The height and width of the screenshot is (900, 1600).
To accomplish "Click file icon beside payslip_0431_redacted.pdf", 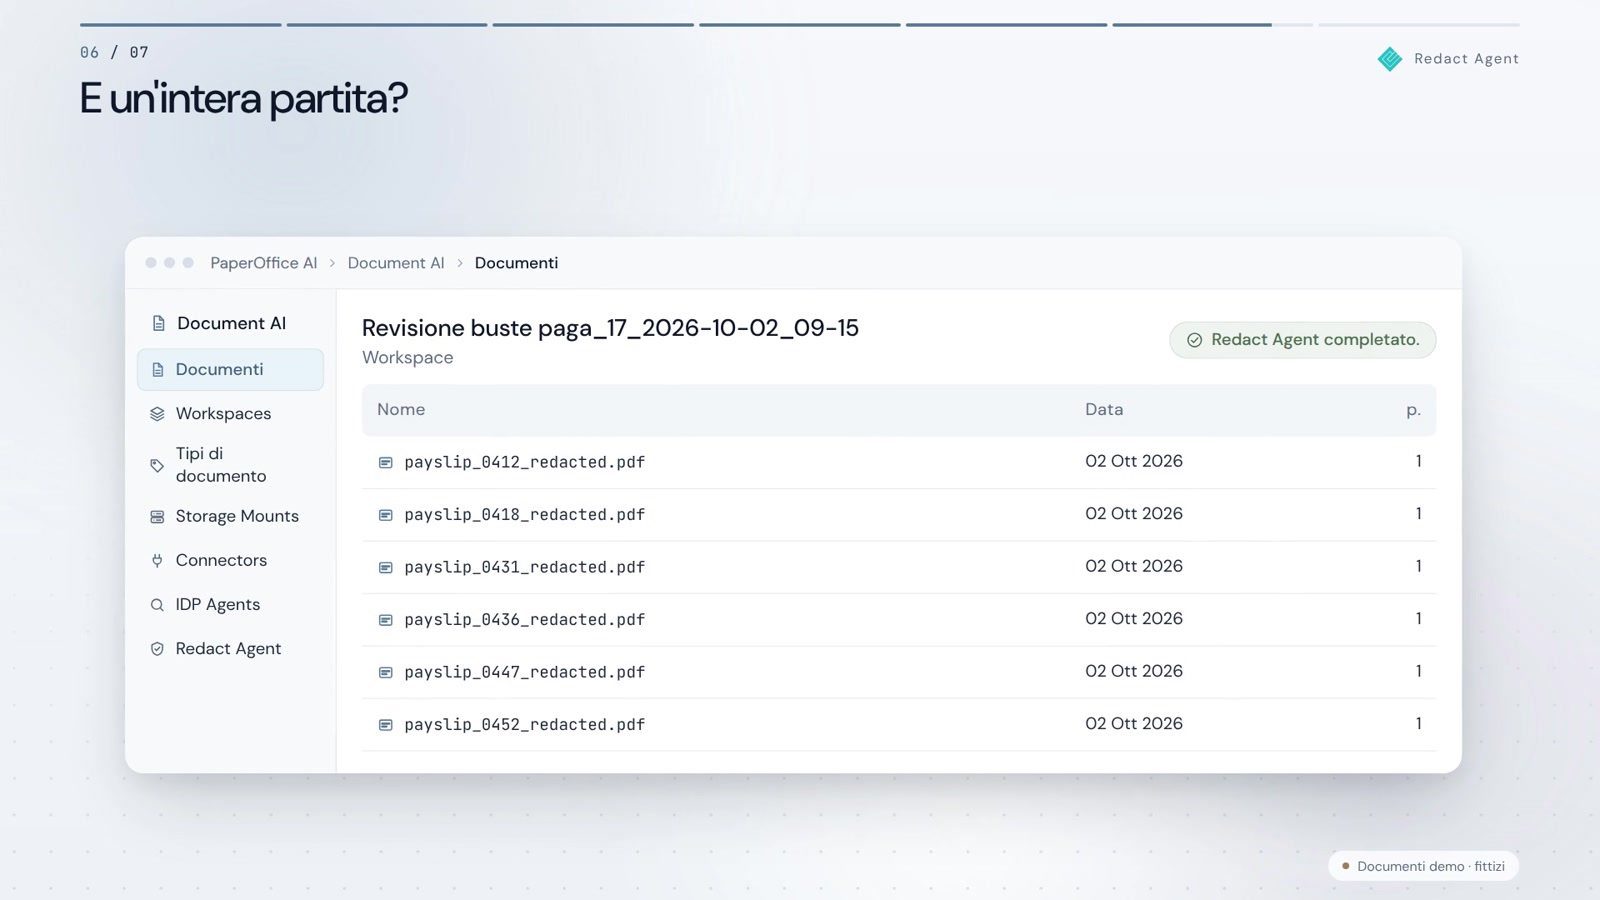I will tap(385, 567).
